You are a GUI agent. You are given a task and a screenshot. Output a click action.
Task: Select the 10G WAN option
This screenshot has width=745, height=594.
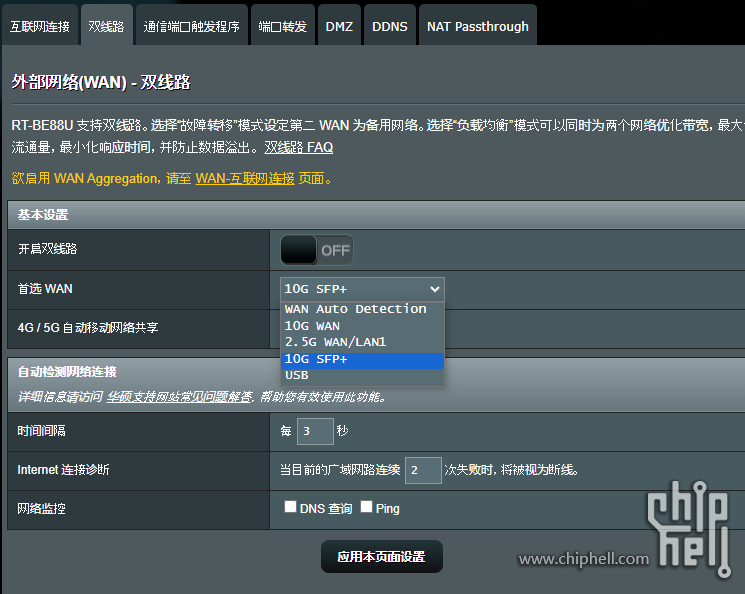point(362,326)
